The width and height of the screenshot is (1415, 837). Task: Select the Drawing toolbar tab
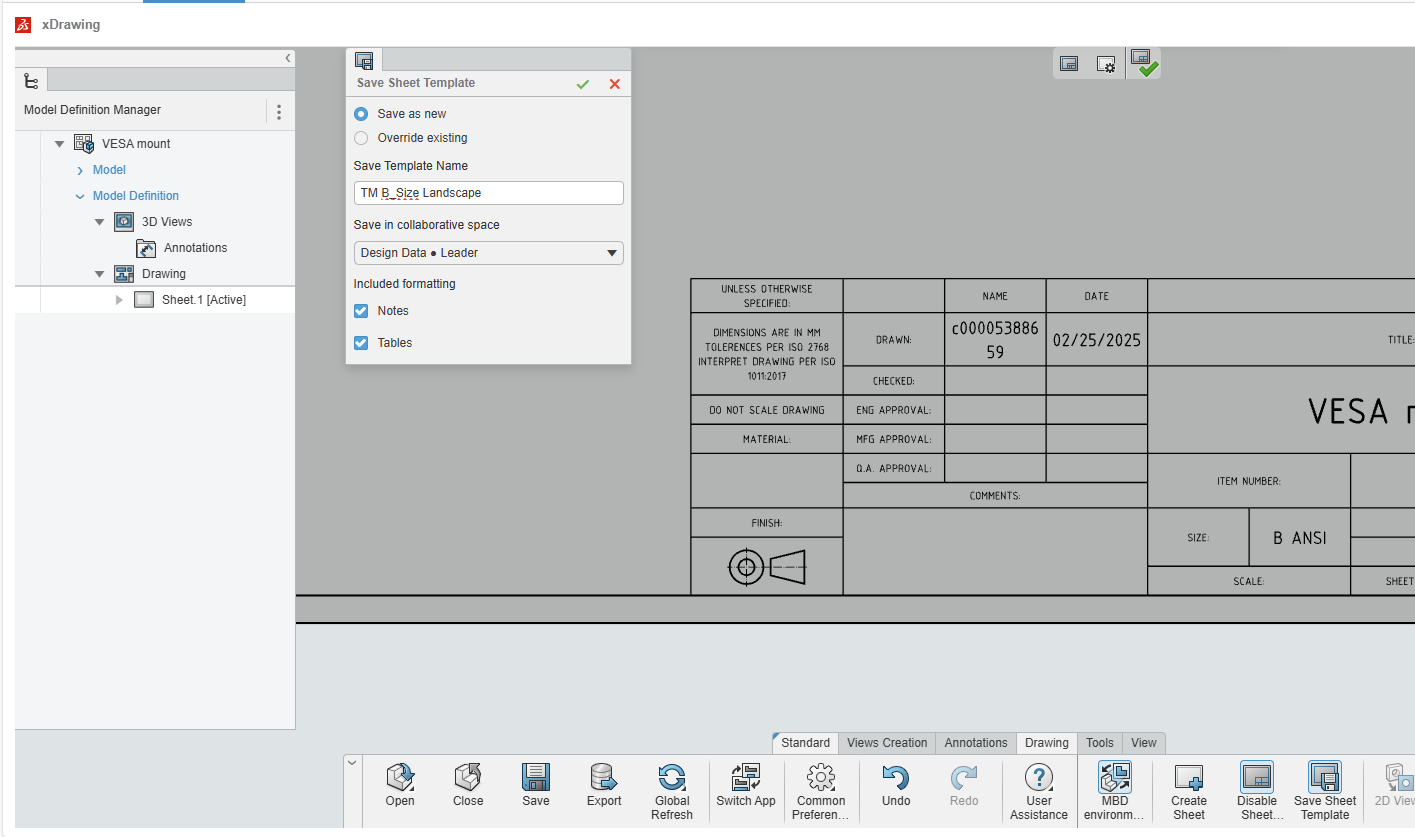point(1047,743)
